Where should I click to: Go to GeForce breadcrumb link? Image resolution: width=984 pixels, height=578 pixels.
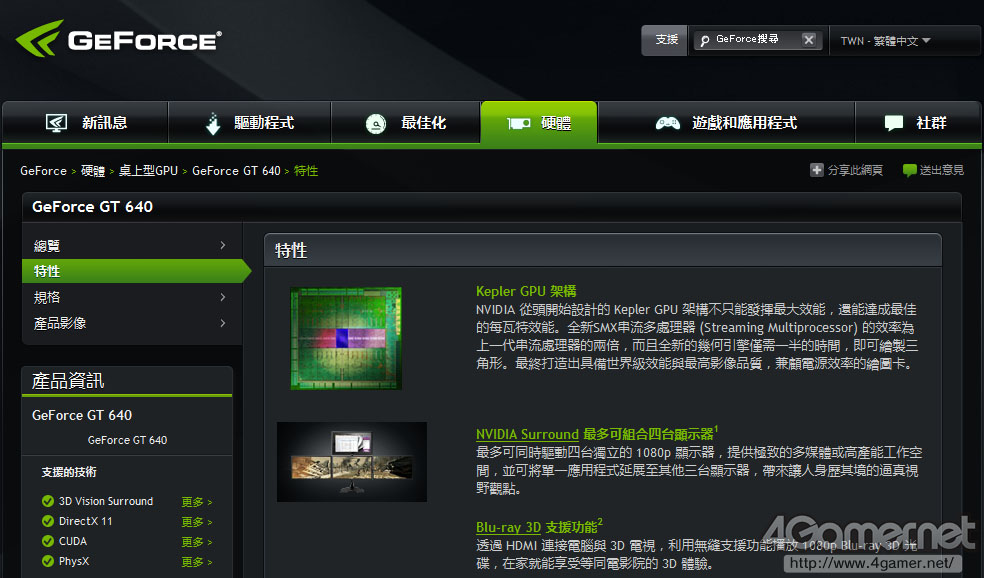[x=43, y=171]
